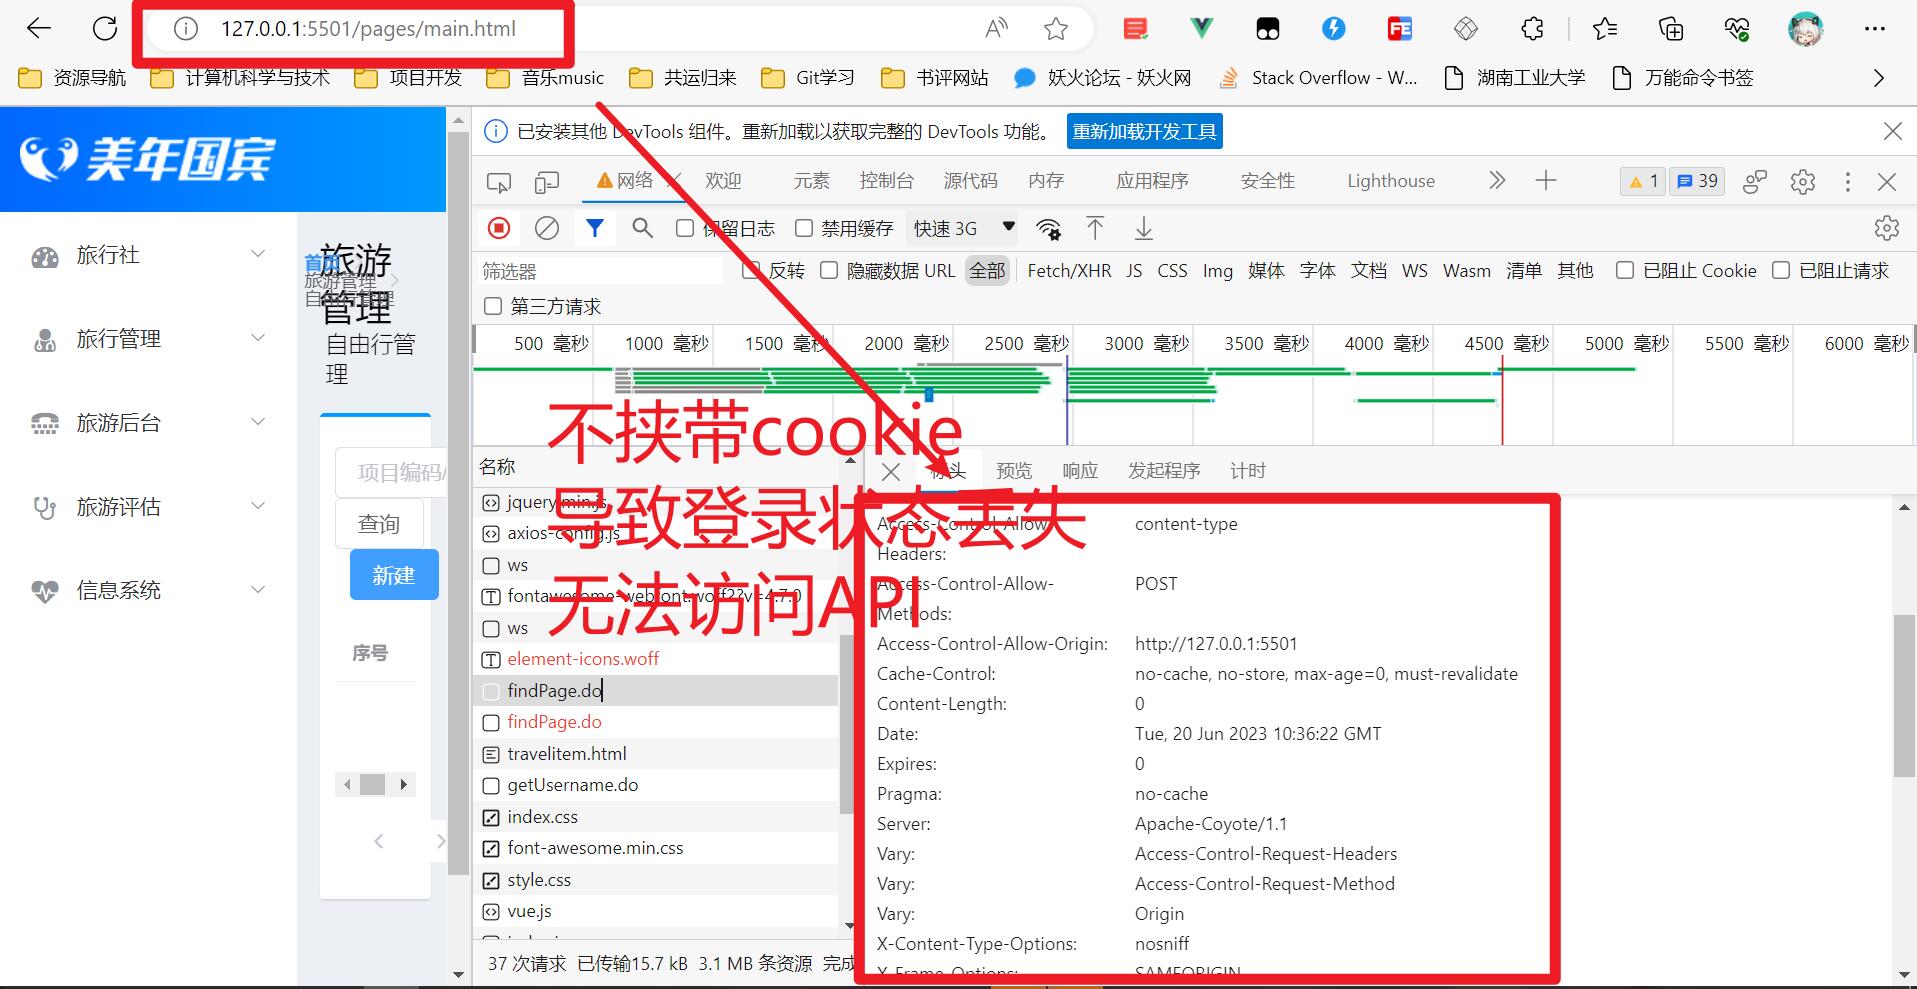The height and width of the screenshot is (989, 1917).
Task: Check the 已阻止 Cookie checkbox
Action: pyautogui.click(x=1625, y=270)
